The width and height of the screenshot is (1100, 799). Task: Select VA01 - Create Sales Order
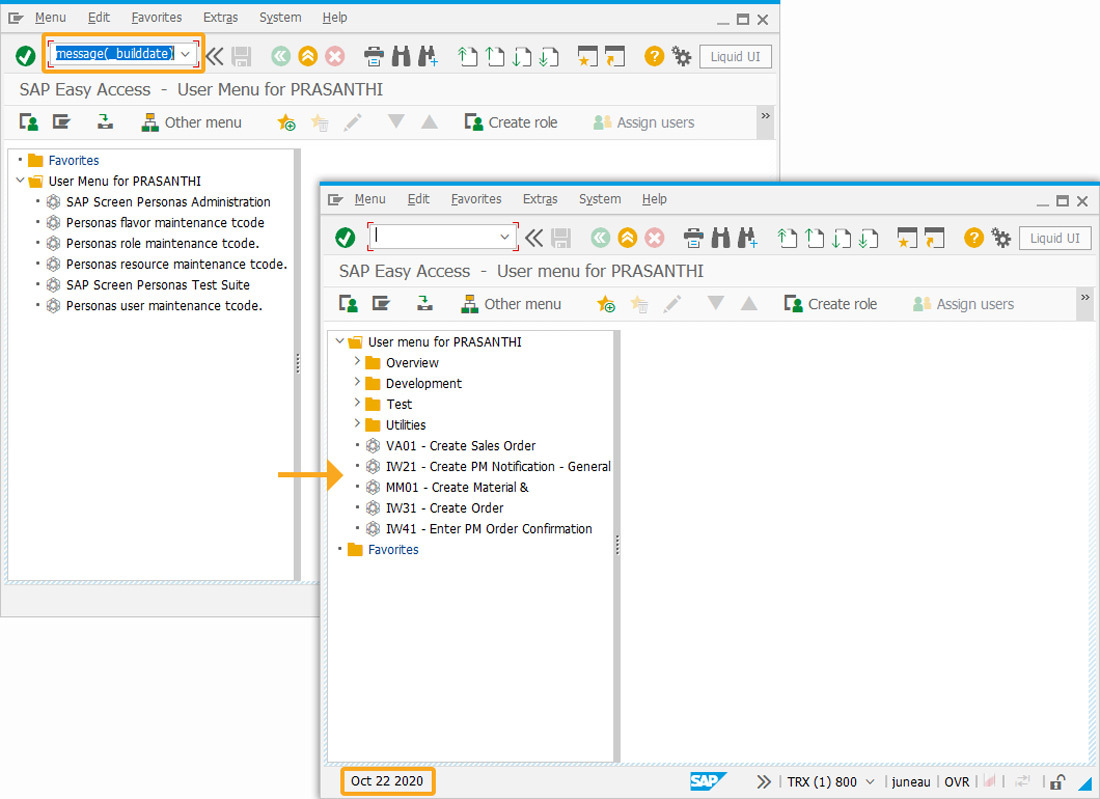point(461,445)
